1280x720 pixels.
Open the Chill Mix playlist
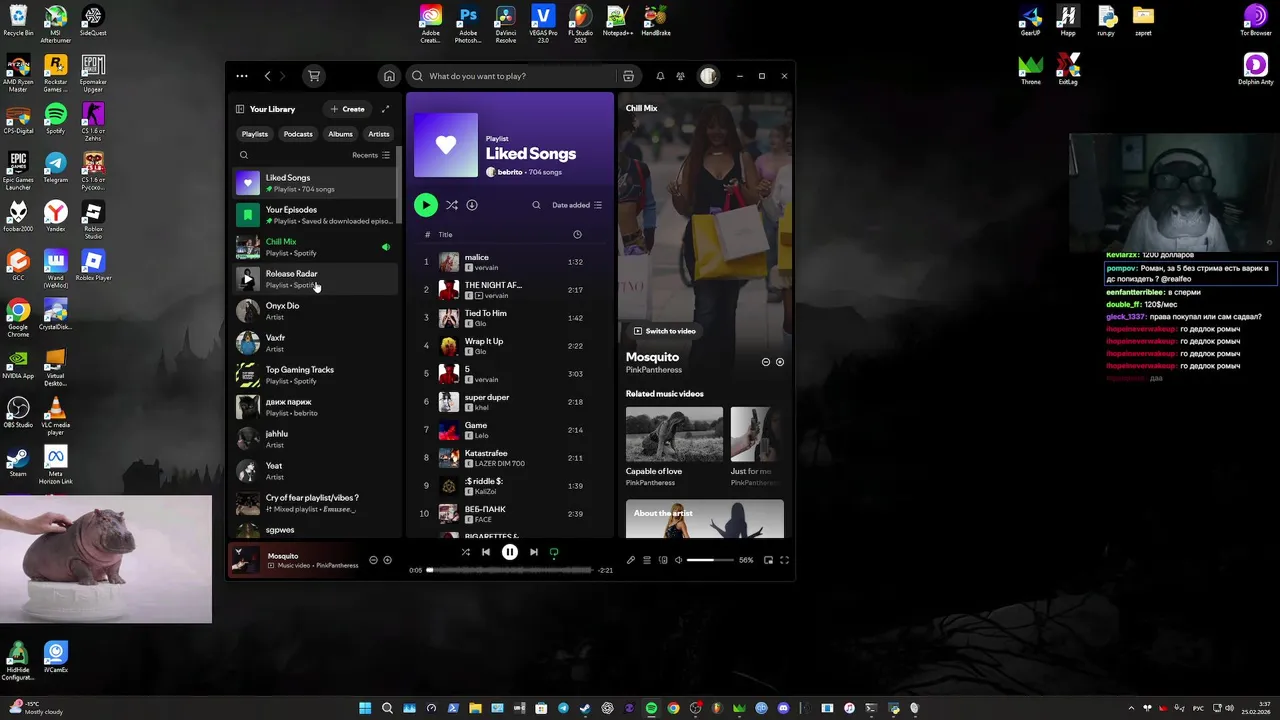tap(315, 247)
